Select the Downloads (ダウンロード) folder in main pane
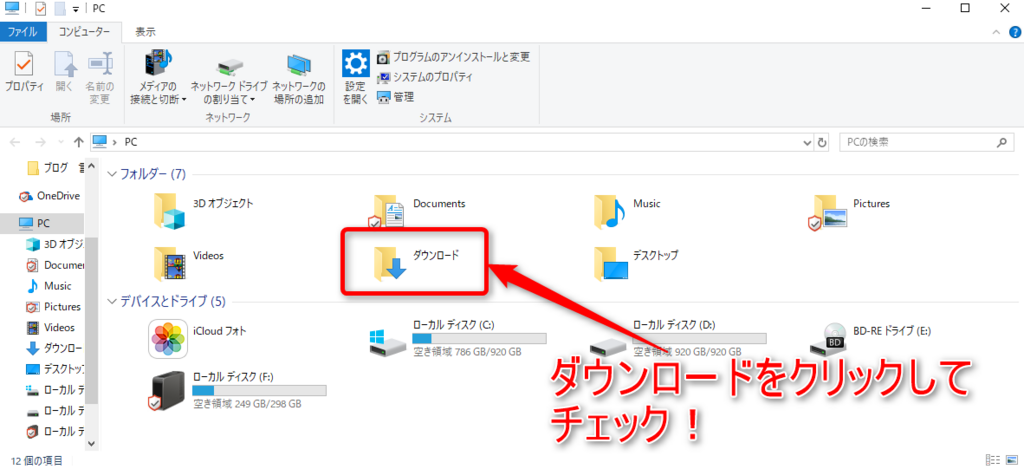This screenshot has height=469, width=1024. coord(416,263)
